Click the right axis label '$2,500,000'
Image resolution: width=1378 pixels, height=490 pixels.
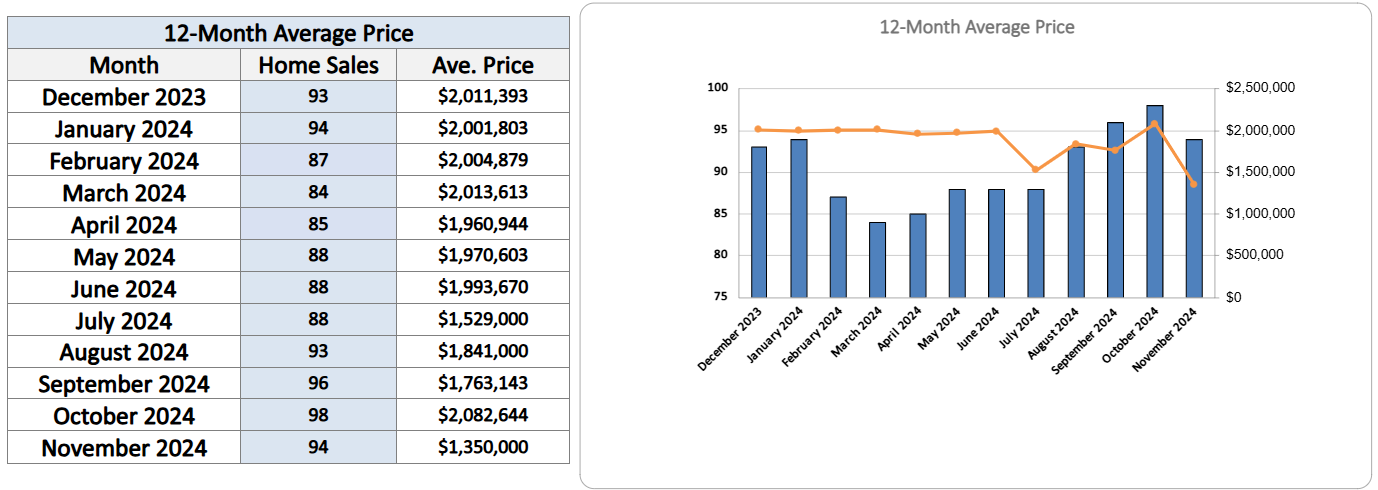(x=1260, y=88)
